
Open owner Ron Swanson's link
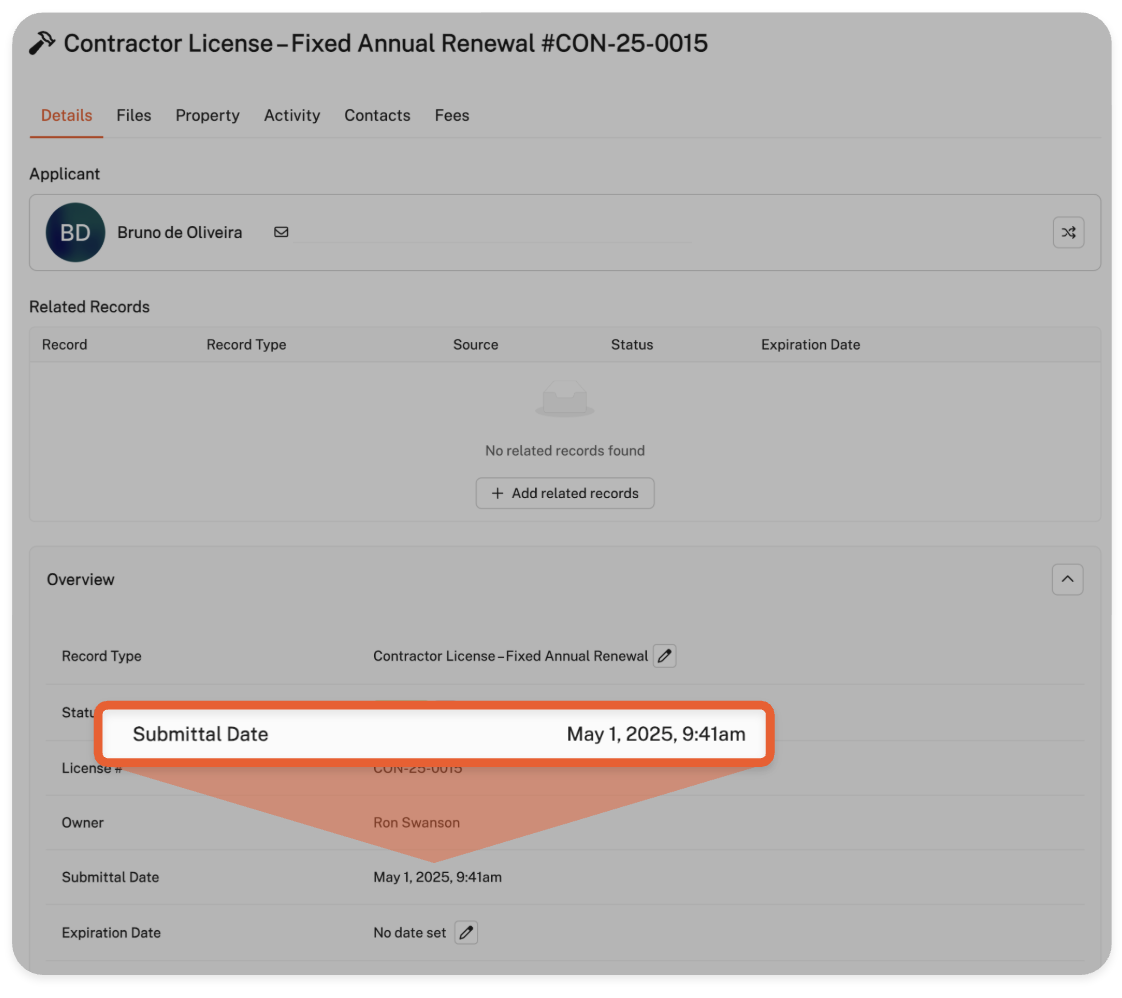pos(416,823)
